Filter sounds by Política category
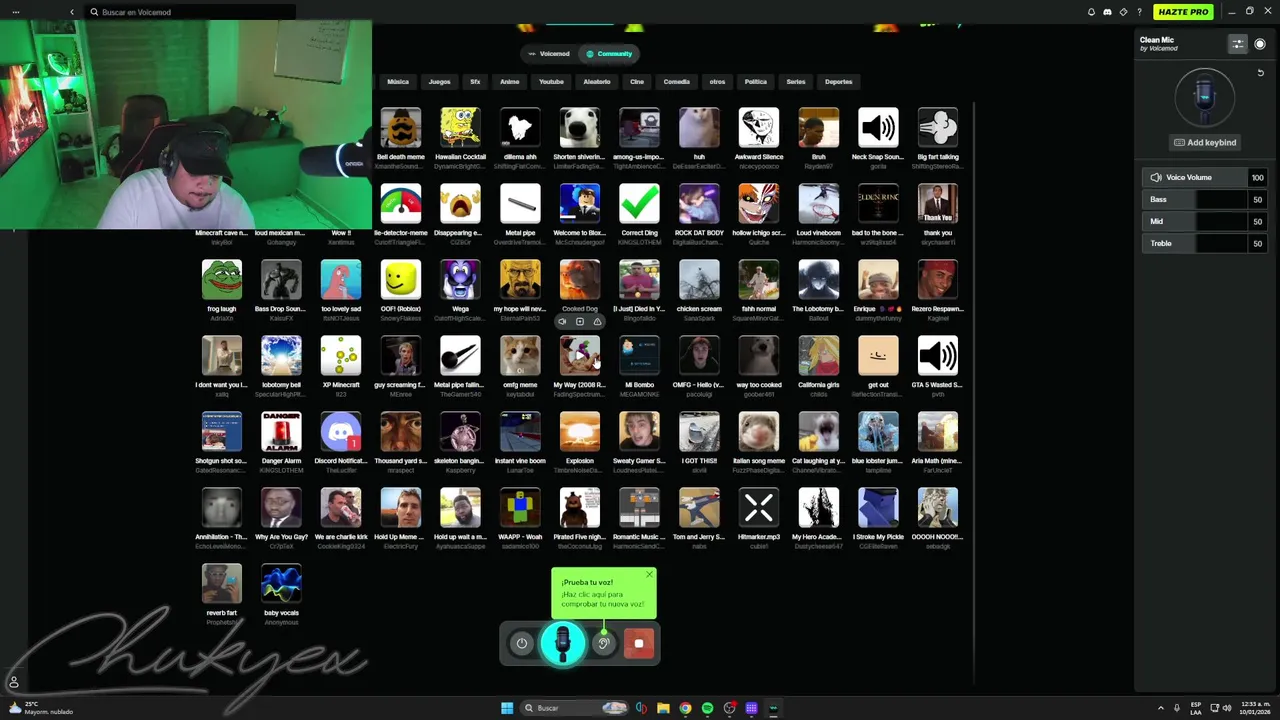Viewport: 1280px width, 720px height. pyautogui.click(x=756, y=82)
